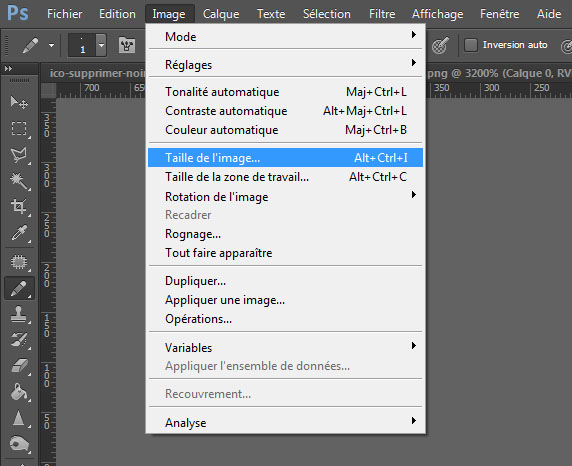Open the Sélection menu
Screen dimensions: 572x466
coord(326,14)
